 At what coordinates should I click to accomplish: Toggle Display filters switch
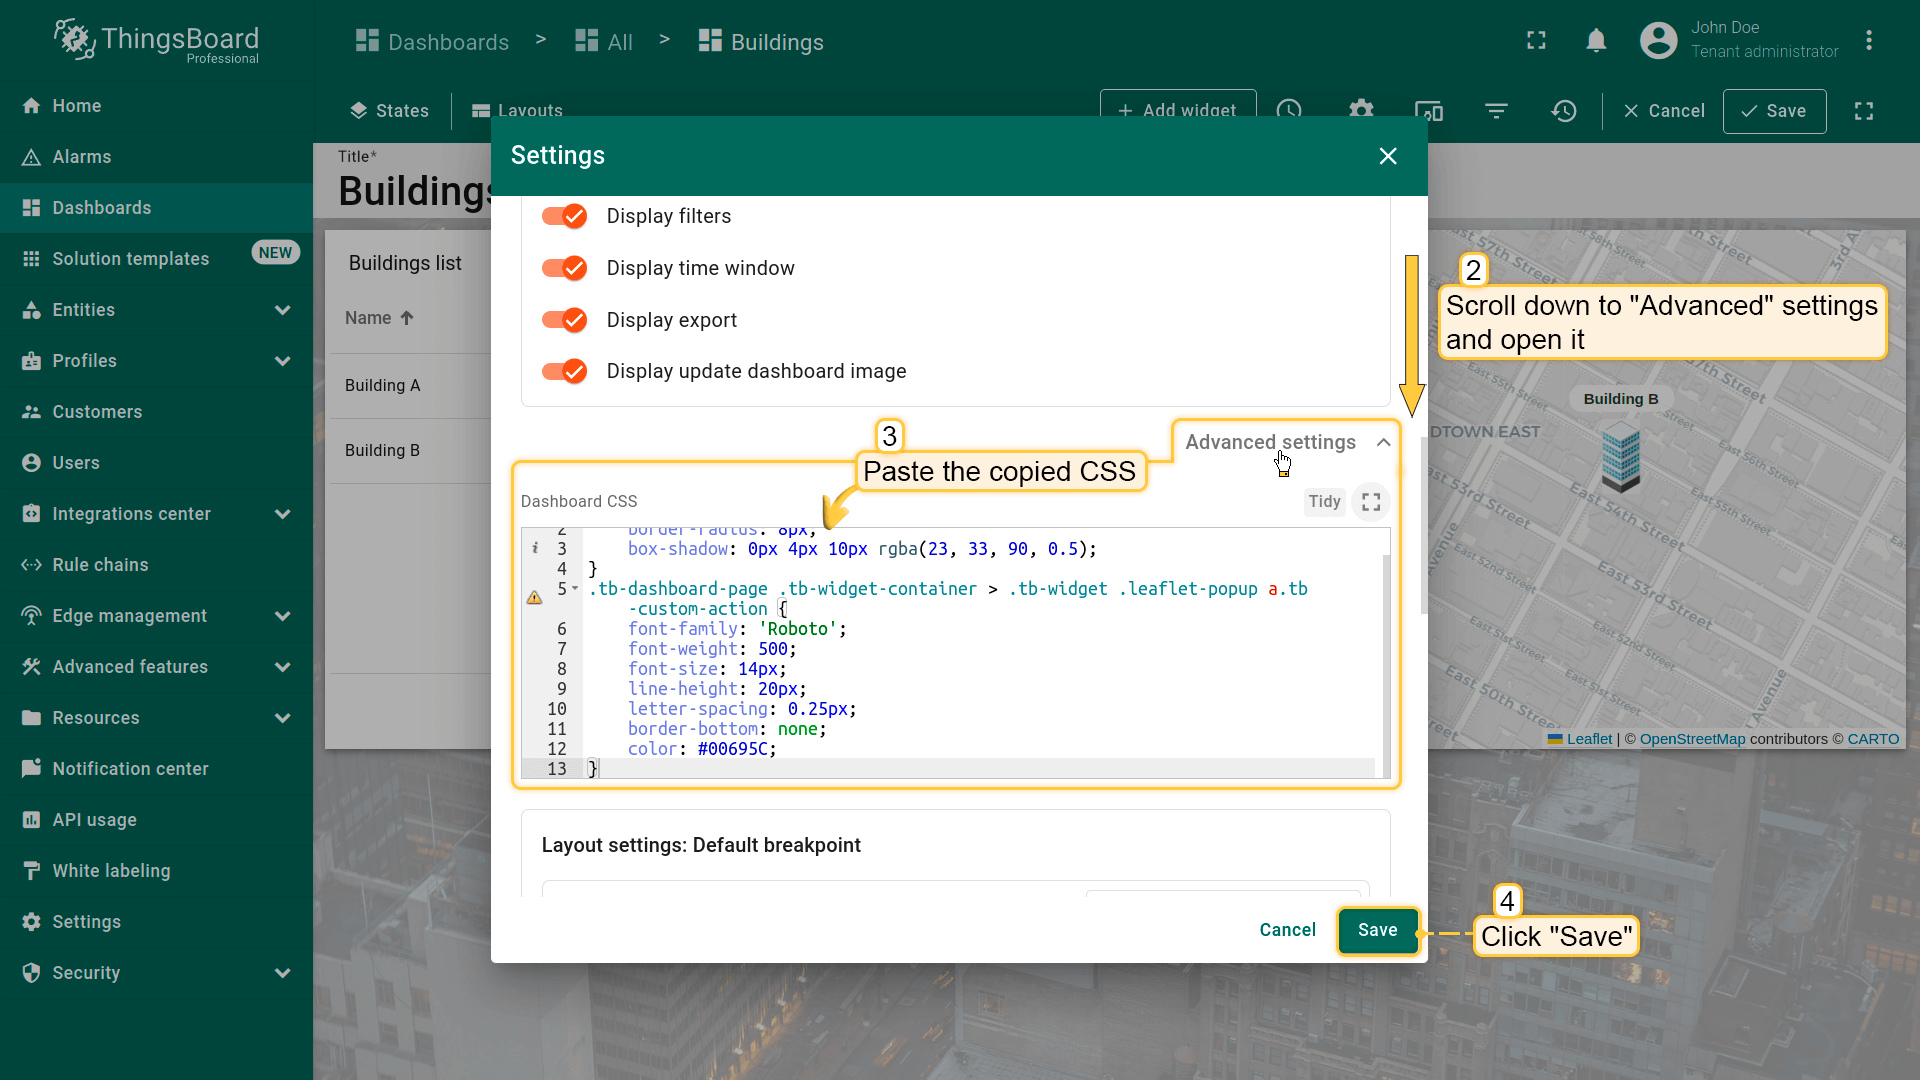coord(564,216)
